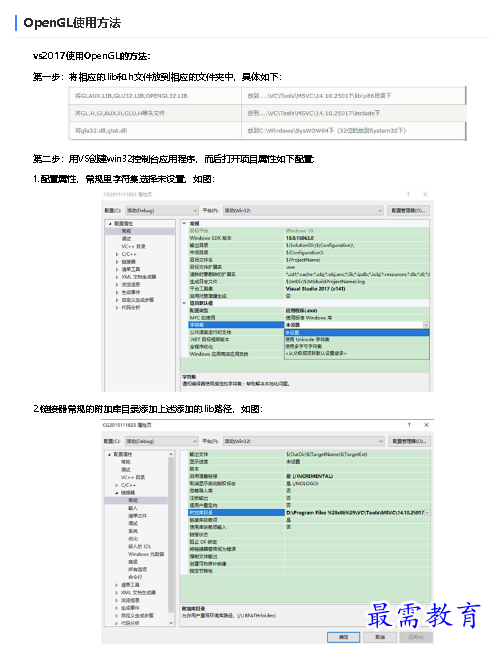
Task: Select VC++ 目录 in the character-set dialog tree
Action: pos(133,246)
